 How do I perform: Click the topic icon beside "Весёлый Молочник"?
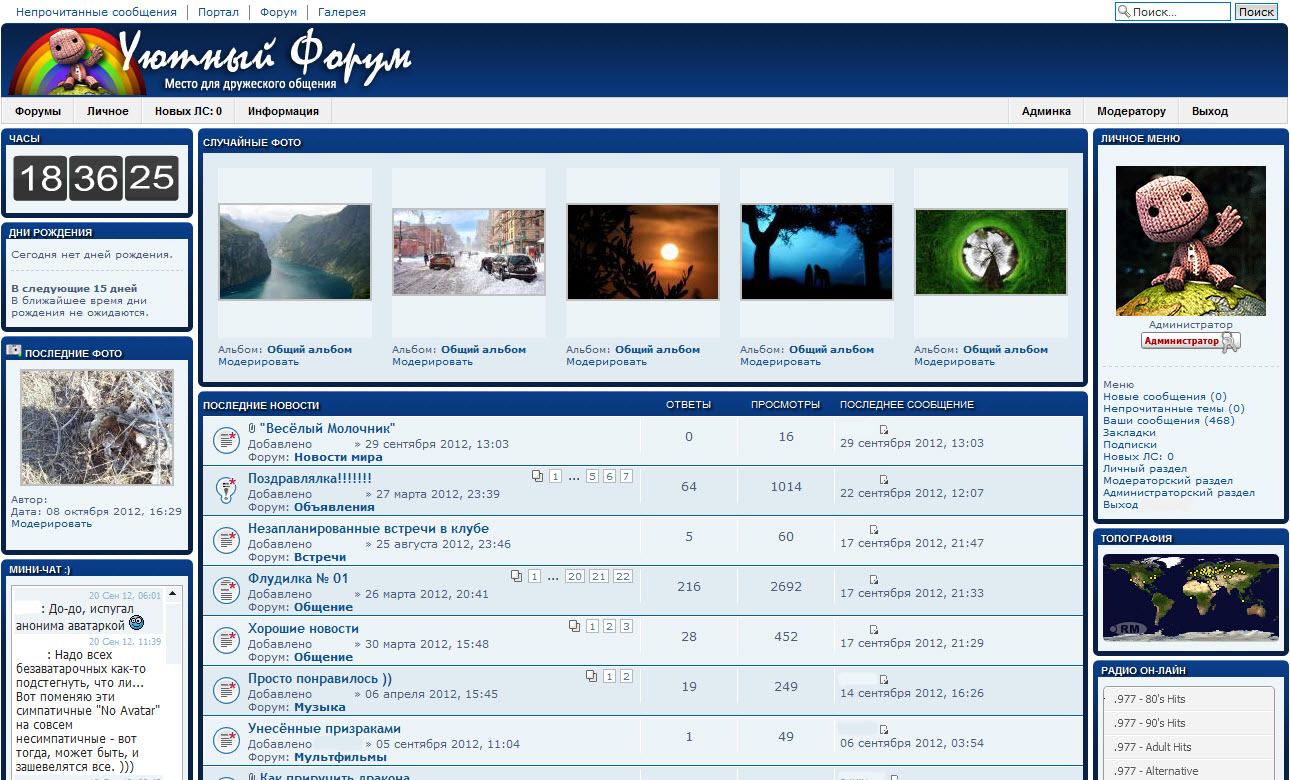226,440
